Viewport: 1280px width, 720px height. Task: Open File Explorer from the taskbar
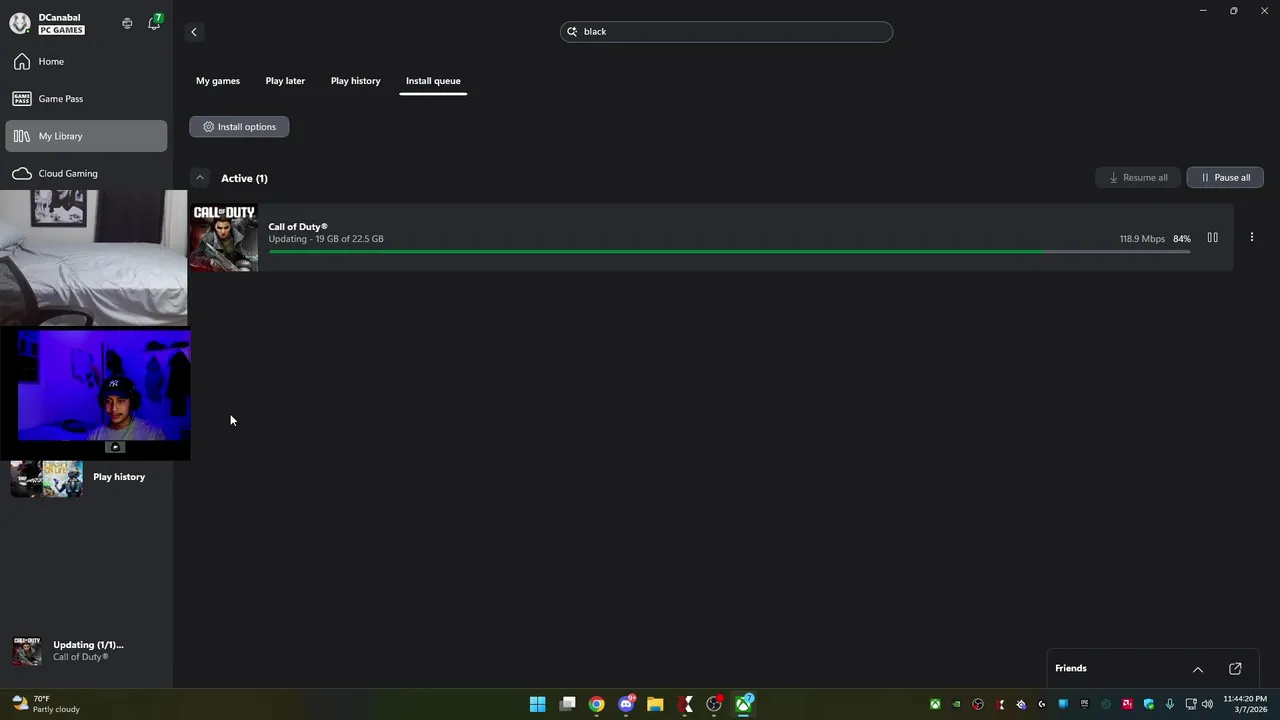[x=655, y=704]
